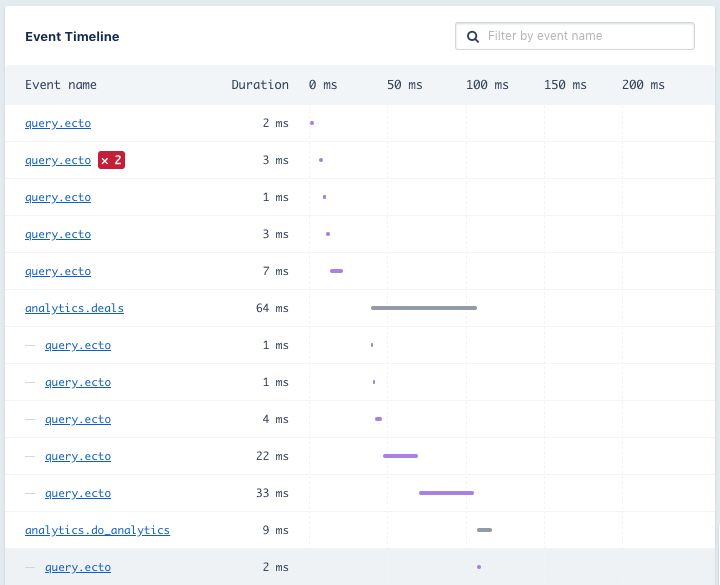Click the 64 ms duration value

click(272, 308)
